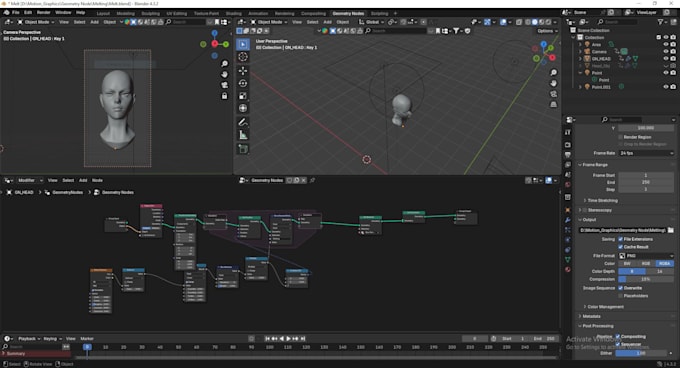Select the Cursor tool in user viewport
The image size is (680, 368).
click(243, 57)
